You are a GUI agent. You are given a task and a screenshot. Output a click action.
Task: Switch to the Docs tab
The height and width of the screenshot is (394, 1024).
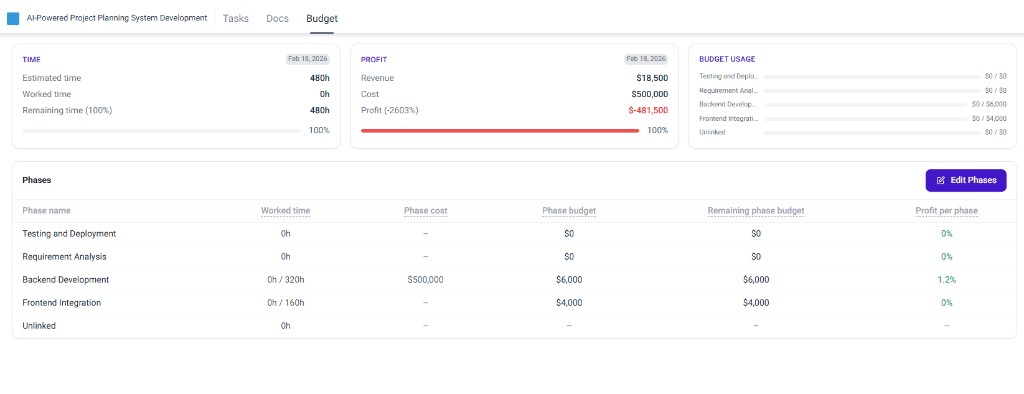pos(278,18)
